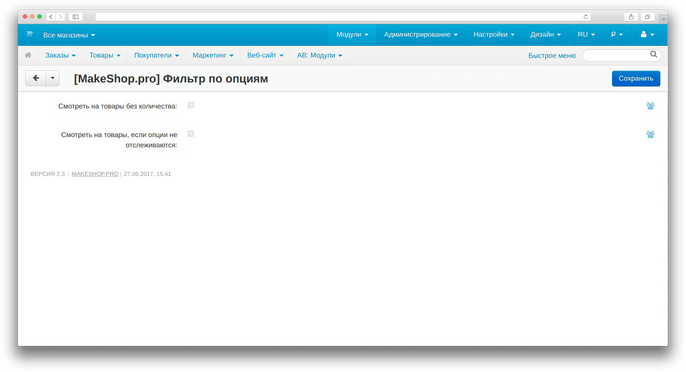Click the 'Сохранить' button
This screenshot has width=686, height=372.
[636, 78]
